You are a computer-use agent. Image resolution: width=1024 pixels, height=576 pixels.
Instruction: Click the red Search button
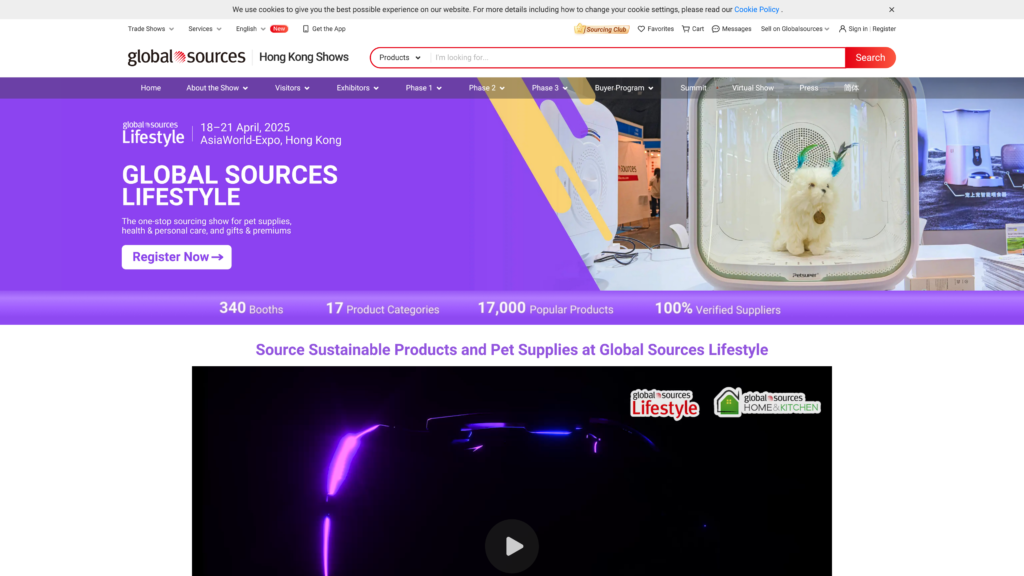tap(870, 57)
